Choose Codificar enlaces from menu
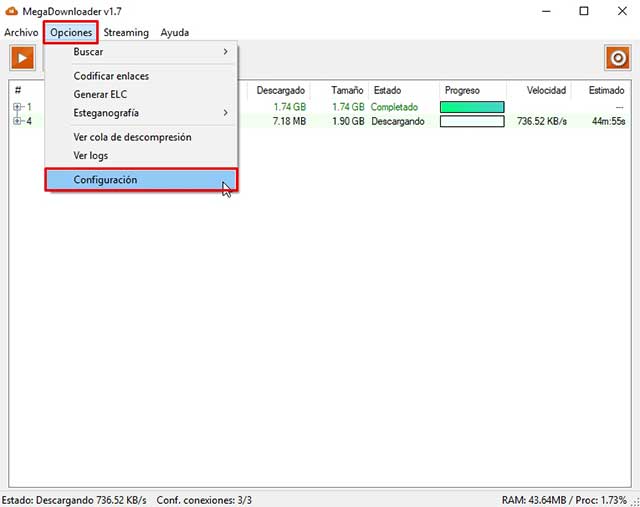Screen dimensions: 640x507 coord(141,76)
